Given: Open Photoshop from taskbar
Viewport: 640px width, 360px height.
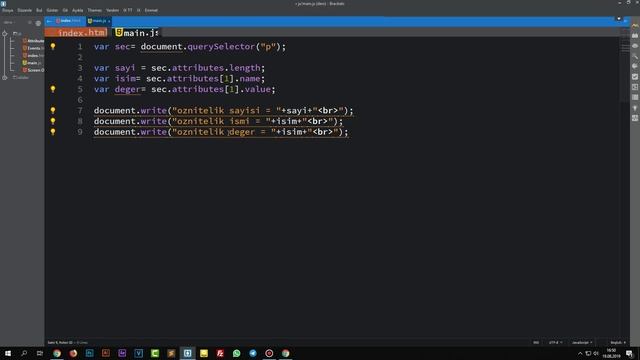Looking at the screenshot, I should pyautogui.click(x=89, y=353).
